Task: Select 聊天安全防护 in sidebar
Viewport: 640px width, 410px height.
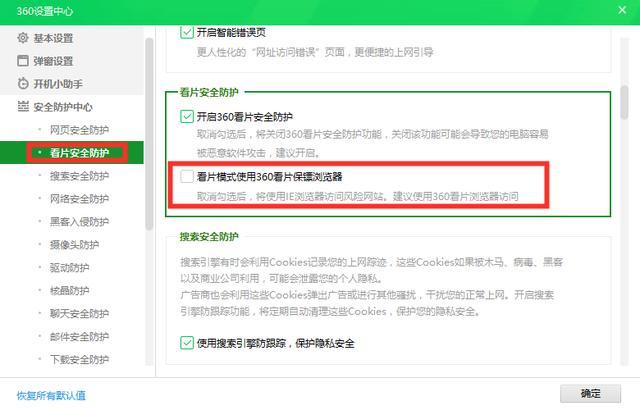Action: coord(72,313)
